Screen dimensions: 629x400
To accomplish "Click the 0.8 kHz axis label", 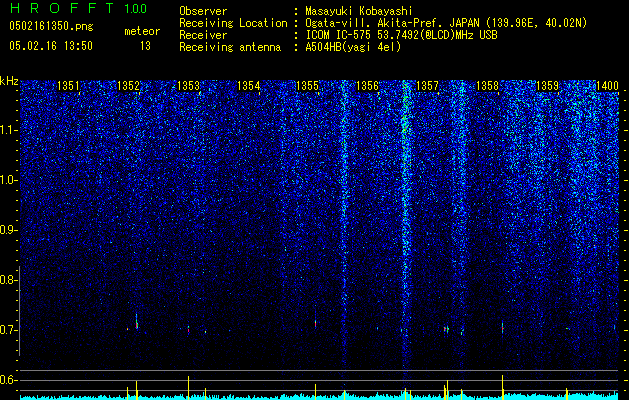I will coord(8,280).
